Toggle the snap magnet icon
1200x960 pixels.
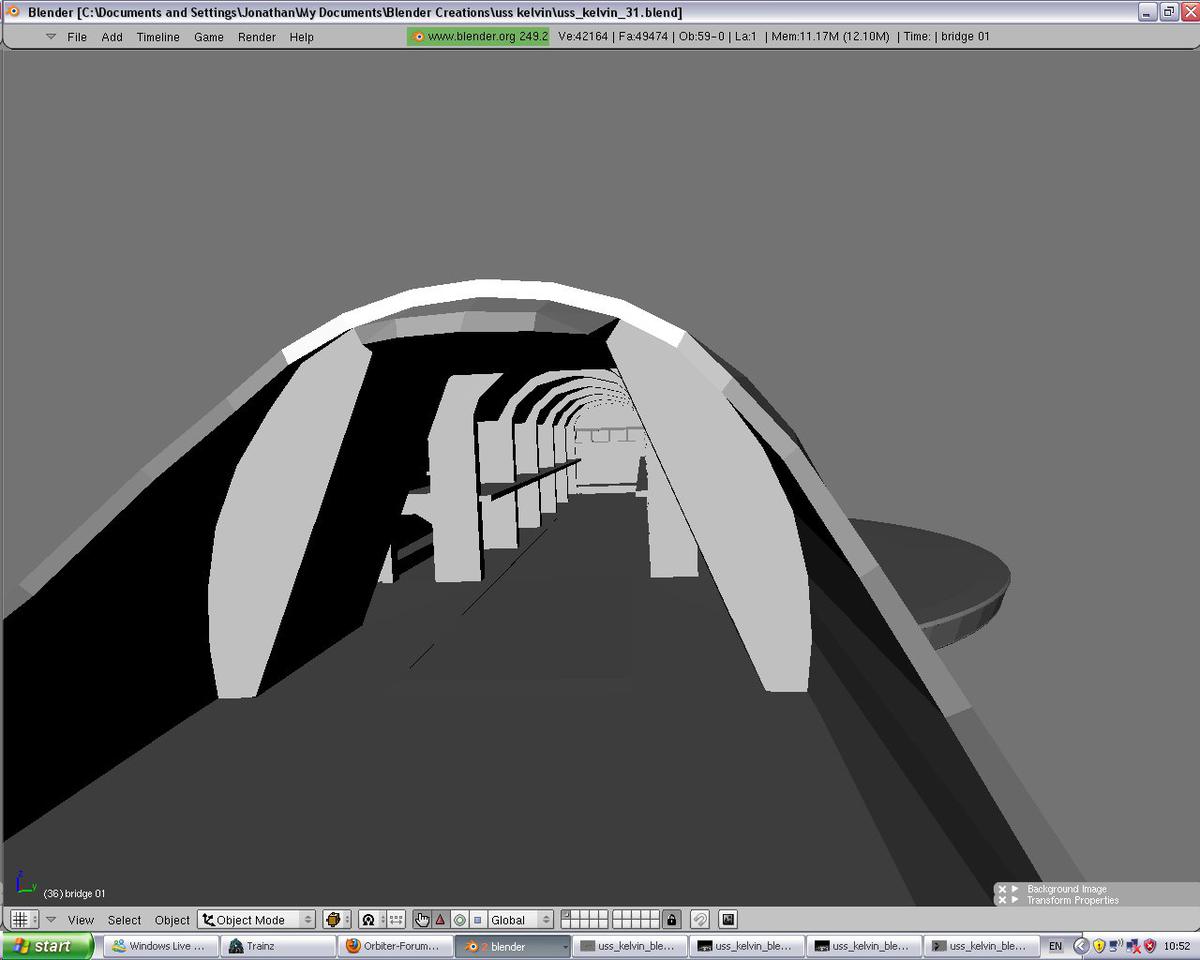tap(701, 919)
